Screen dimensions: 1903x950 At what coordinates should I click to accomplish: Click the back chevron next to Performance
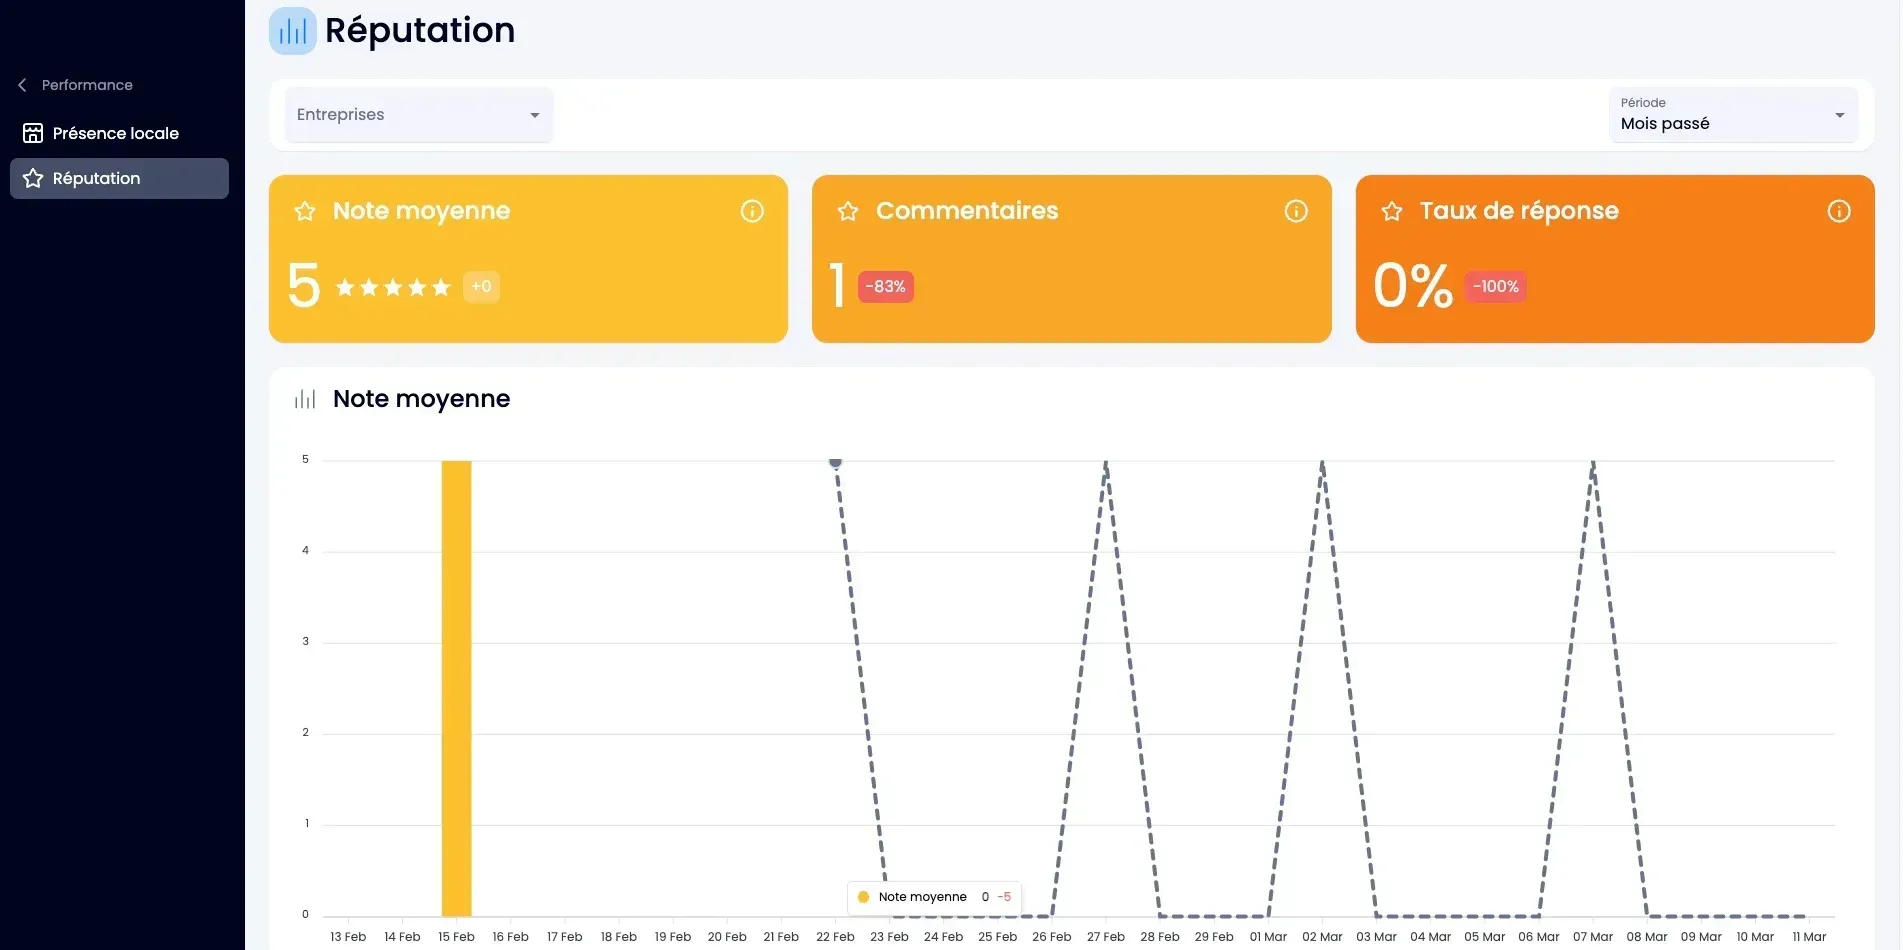point(22,85)
